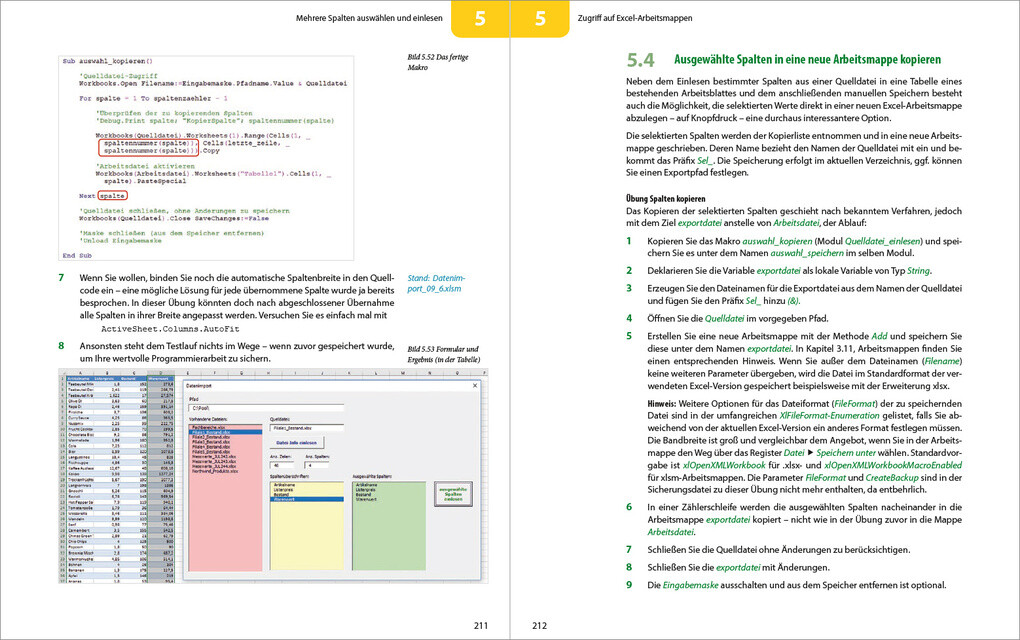Click green term 'xlOpenXMLWorkbookMacroEnabled'

pyautogui.click(x=893, y=465)
